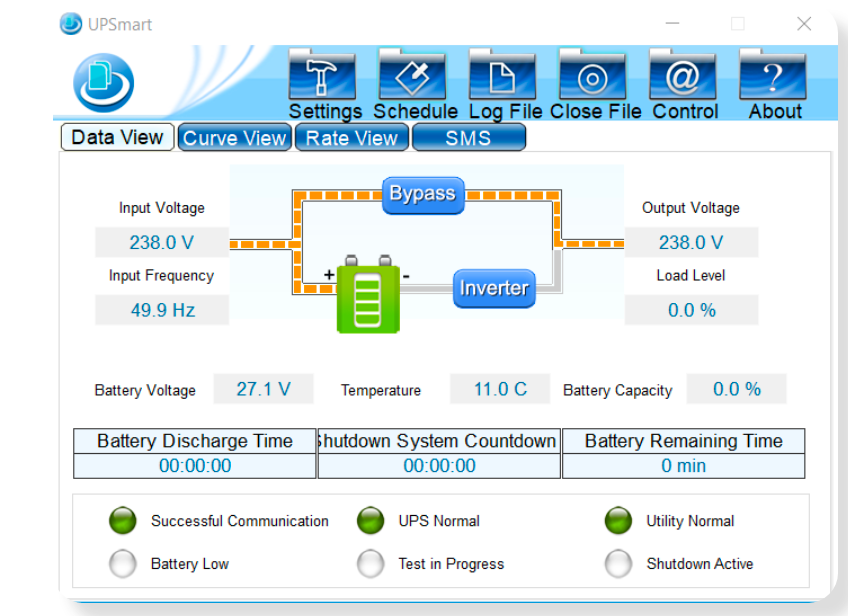Click the Bypass button in the diagram

pyautogui.click(x=422, y=195)
